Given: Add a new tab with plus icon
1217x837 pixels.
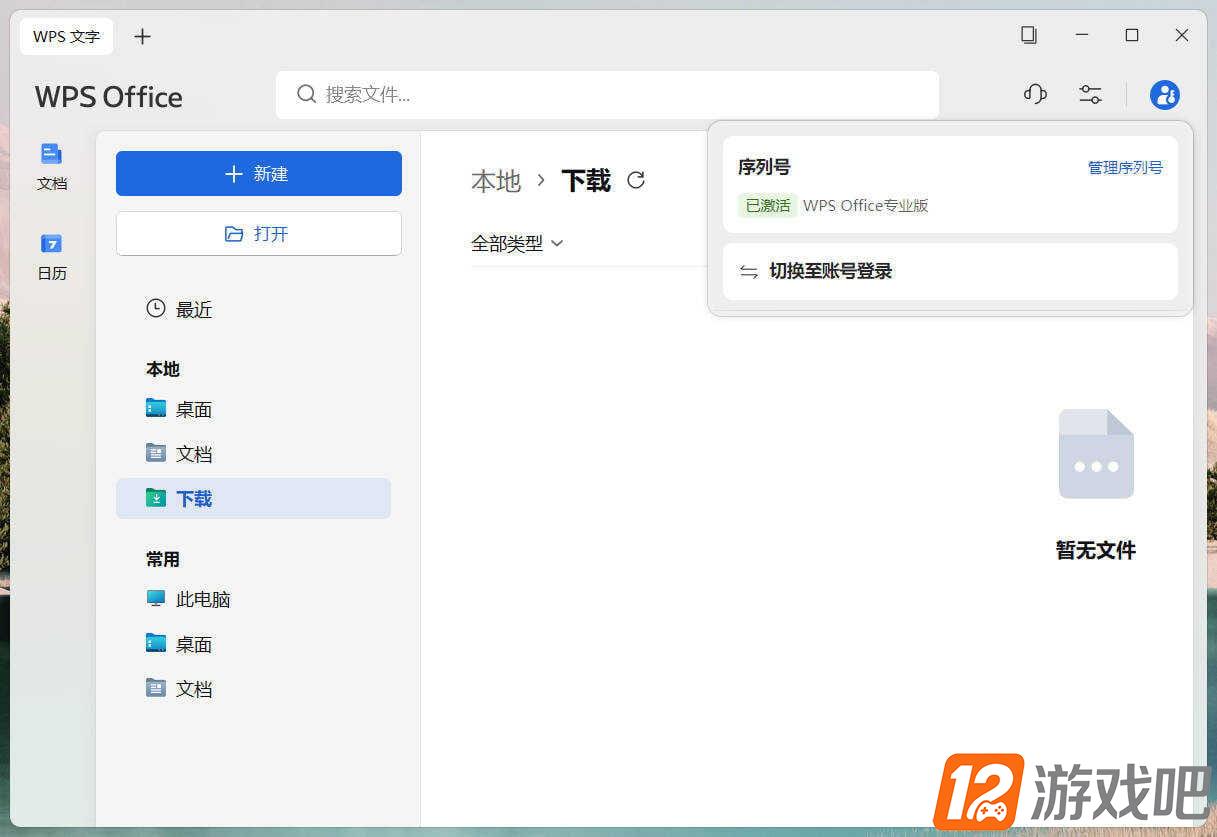Looking at the screenshot, I should (142, 36).
